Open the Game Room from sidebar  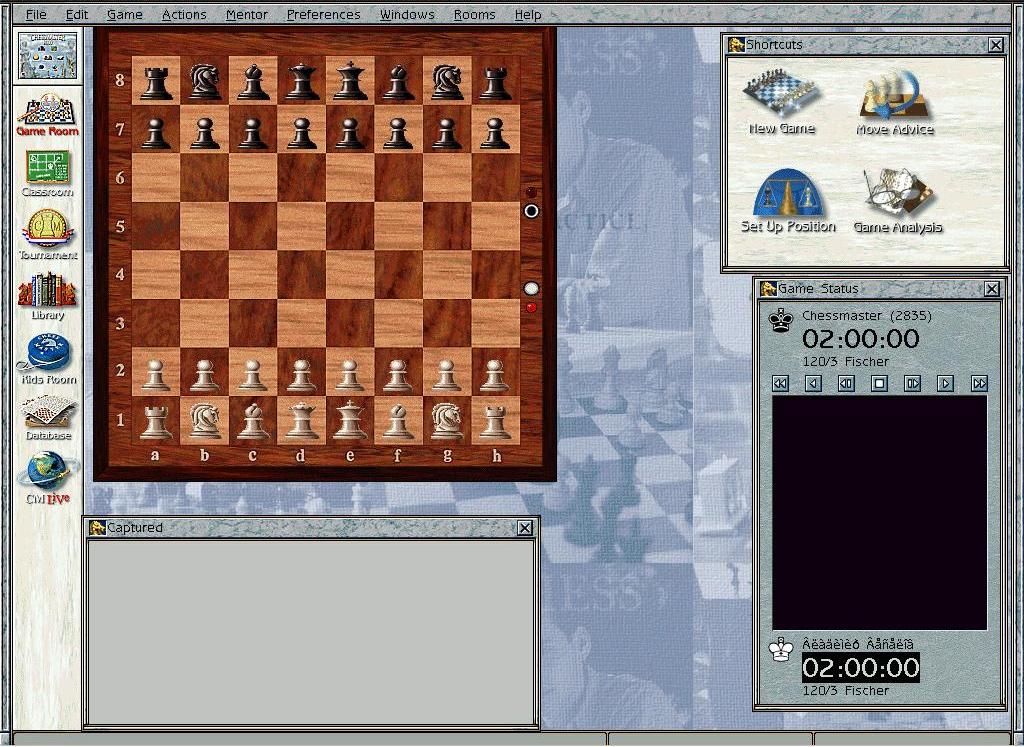tap(47, 112)
